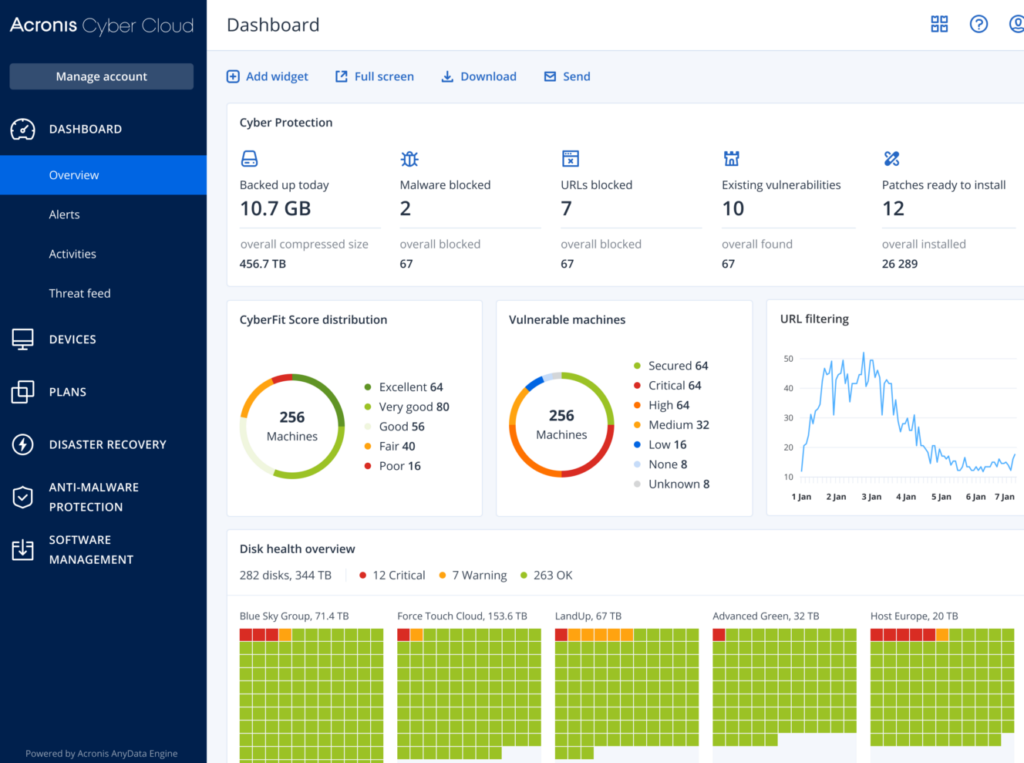Click the Send envelope icon
Image resolution: width=1024 pixels, height=763 pixels.
pos(550,76)
